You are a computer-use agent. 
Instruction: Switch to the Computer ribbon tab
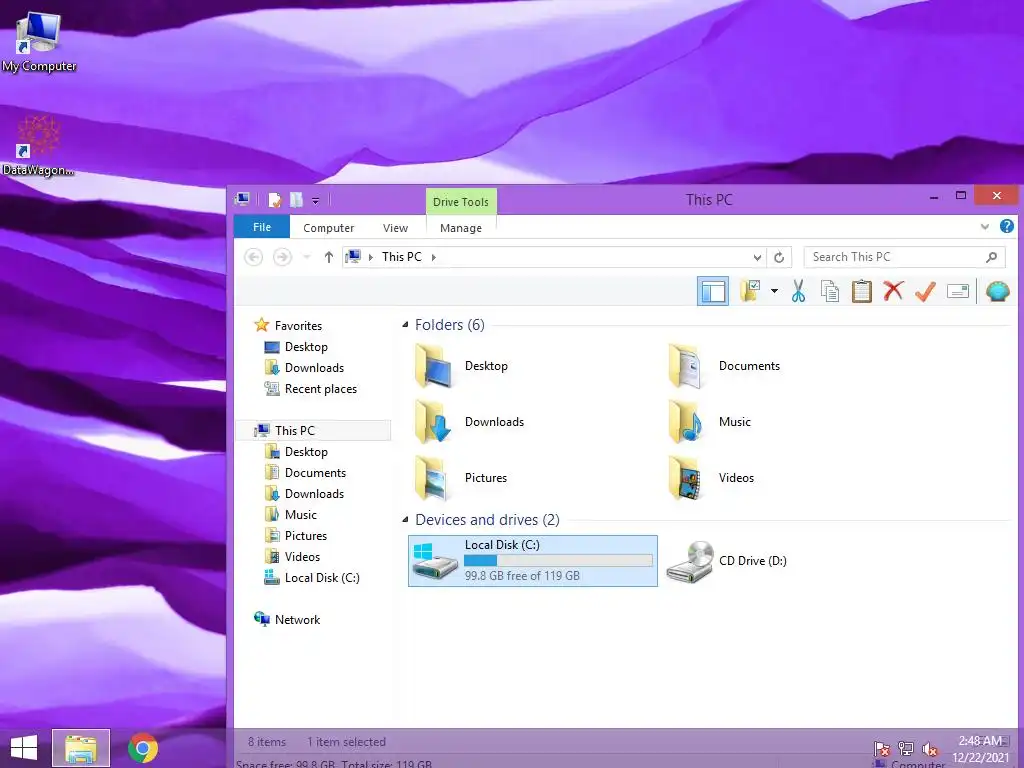[x=328, y=228]
